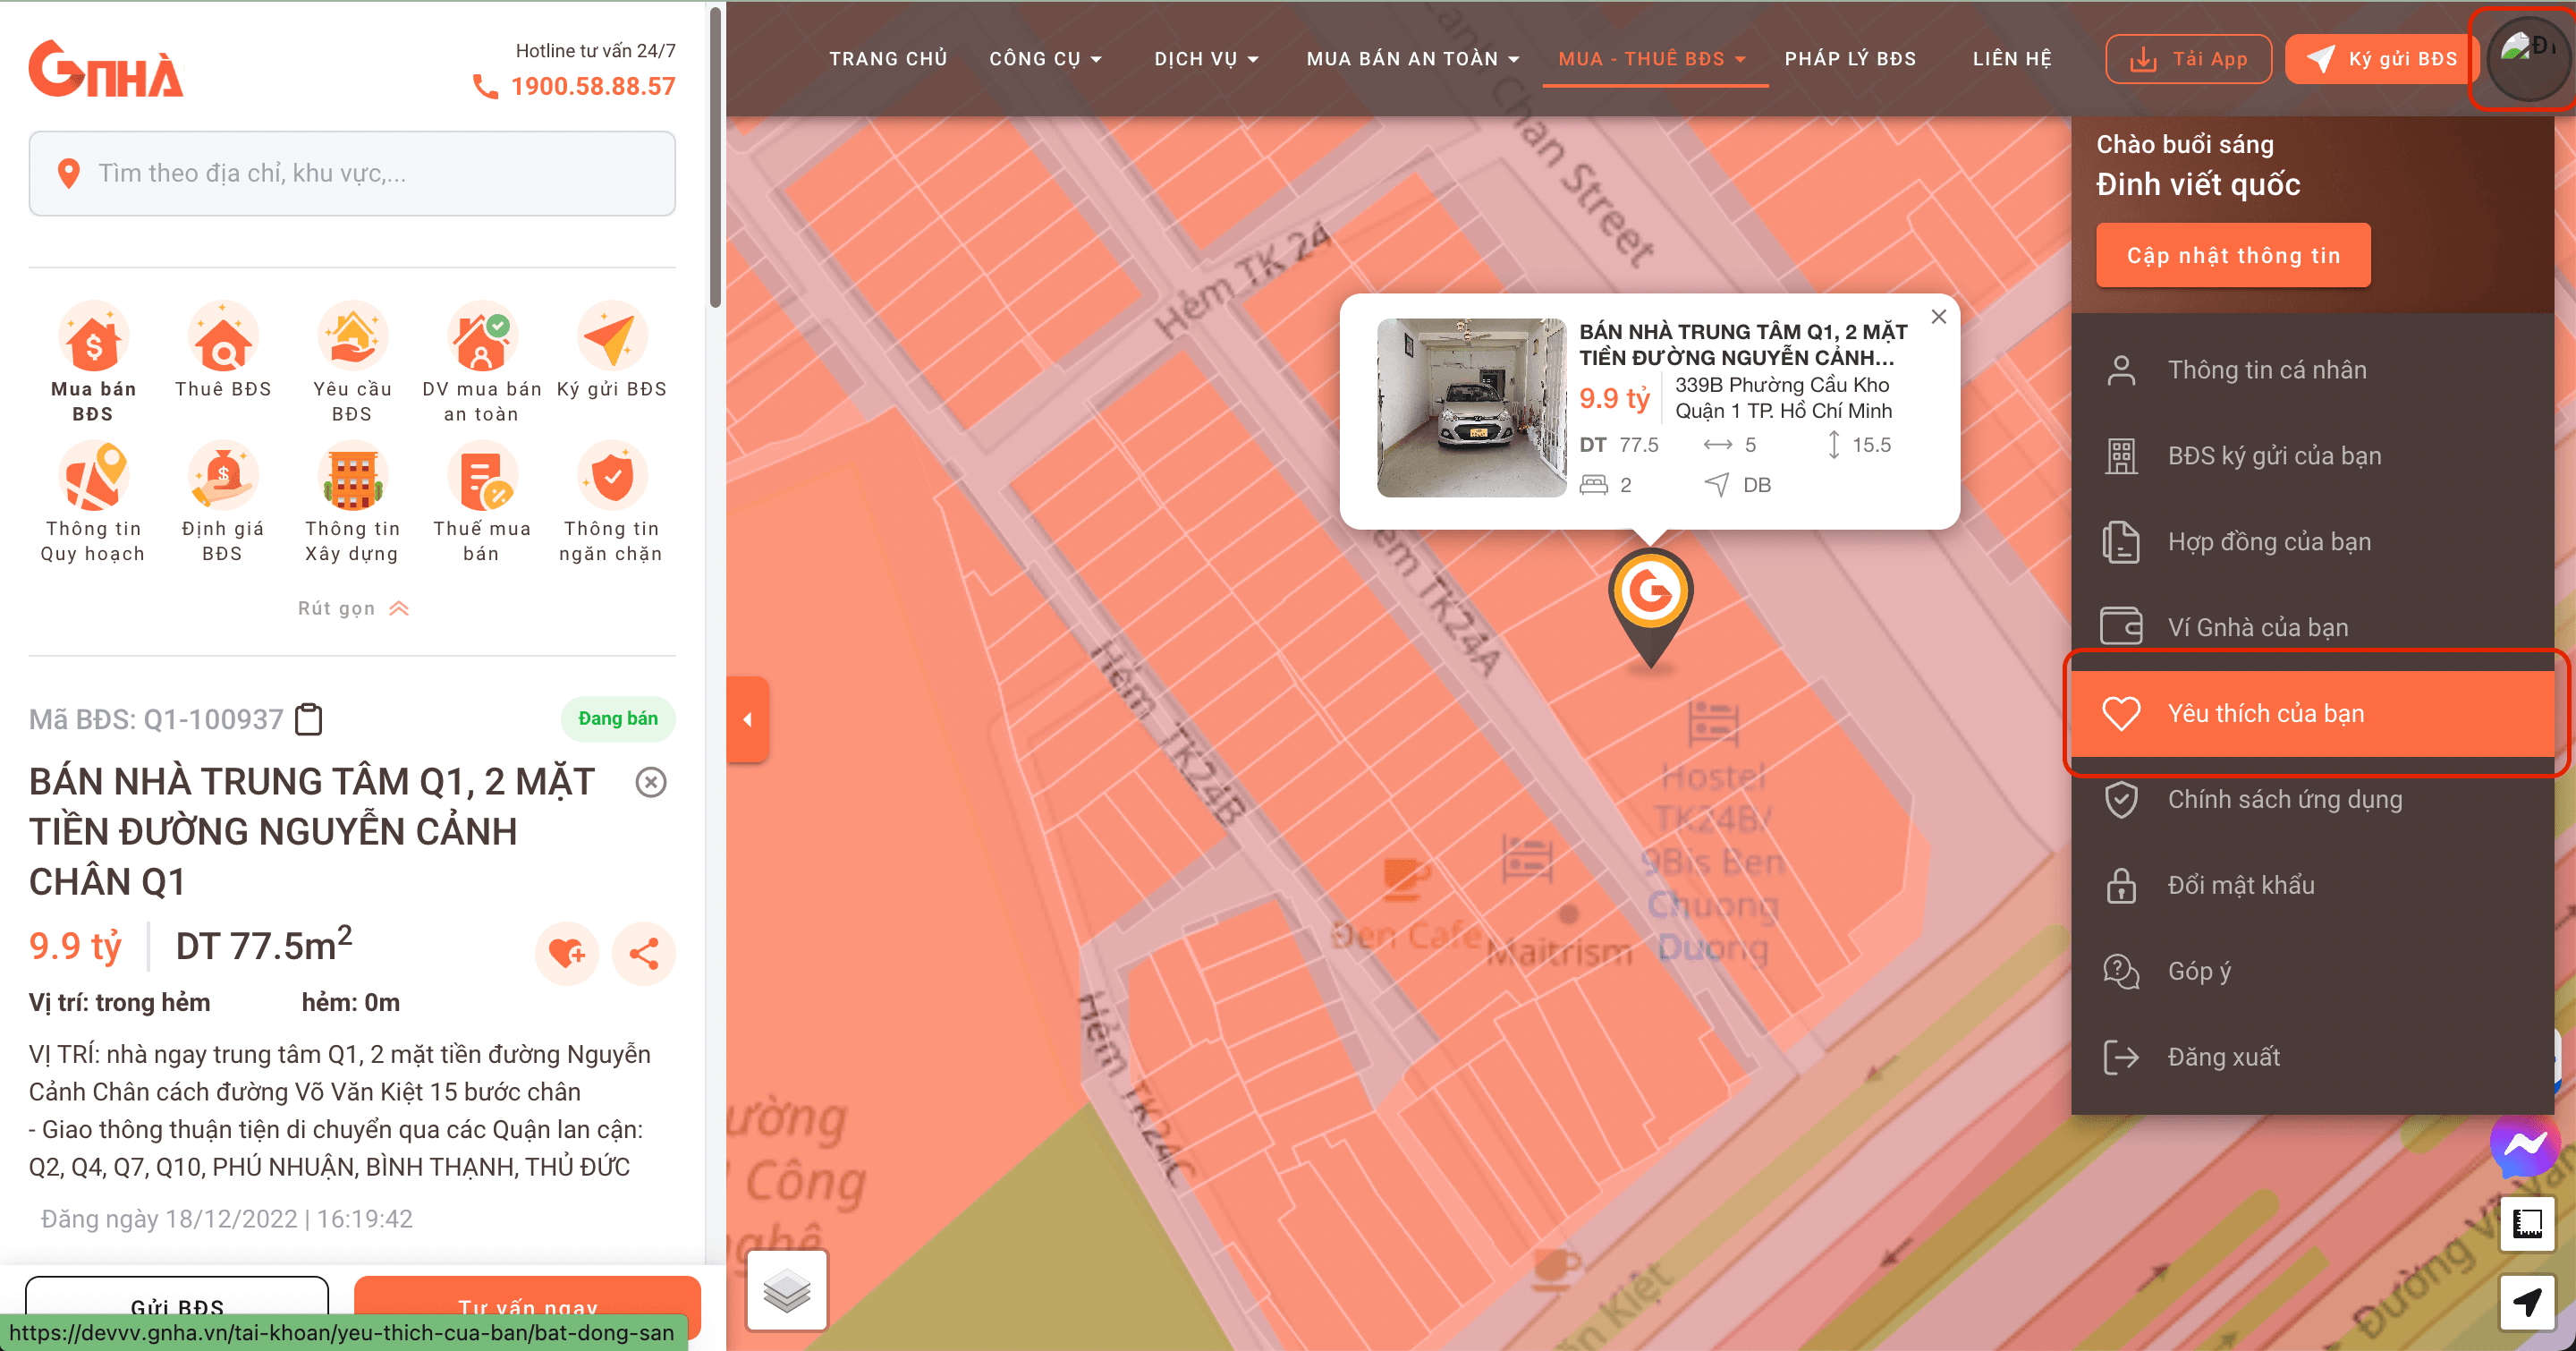Open Thông tin ngăn chặn icon
2576x1351 pixels.
coord(612,477)
